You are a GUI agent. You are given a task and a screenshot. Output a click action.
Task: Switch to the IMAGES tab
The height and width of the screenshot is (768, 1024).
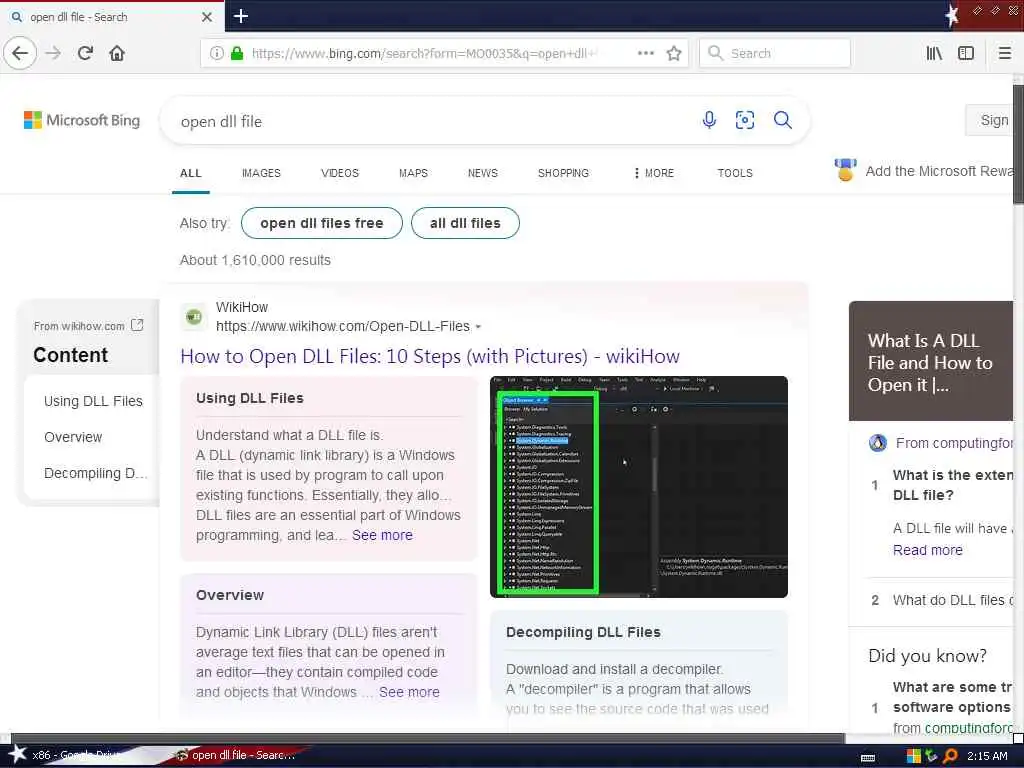pos(261,173)
